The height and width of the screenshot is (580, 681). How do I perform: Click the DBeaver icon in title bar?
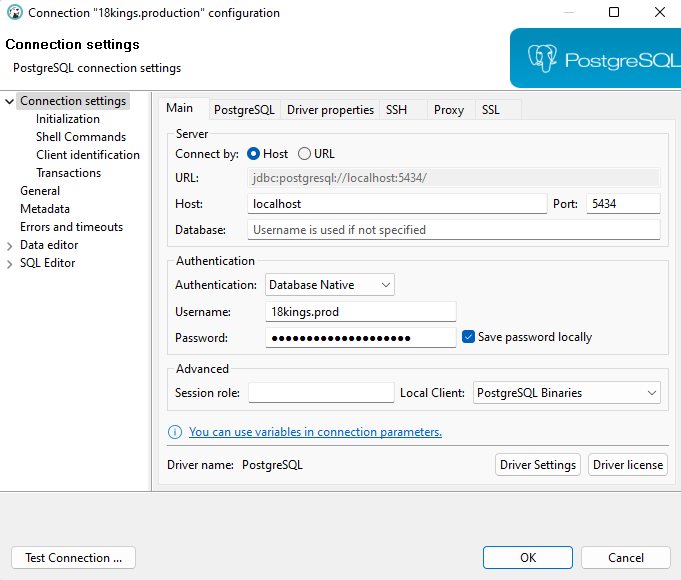[x=15, y=13]
